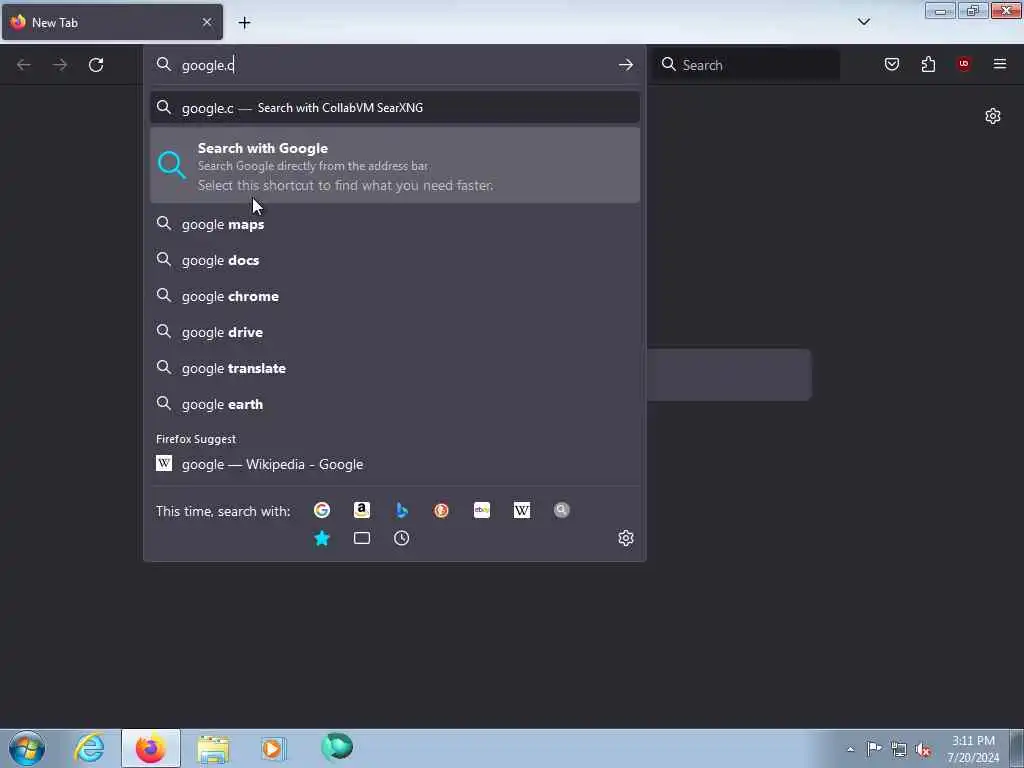Open search settings gear in dropdown
The height and width of the screenshot is (768, 1024).
(x=626, y=538)
